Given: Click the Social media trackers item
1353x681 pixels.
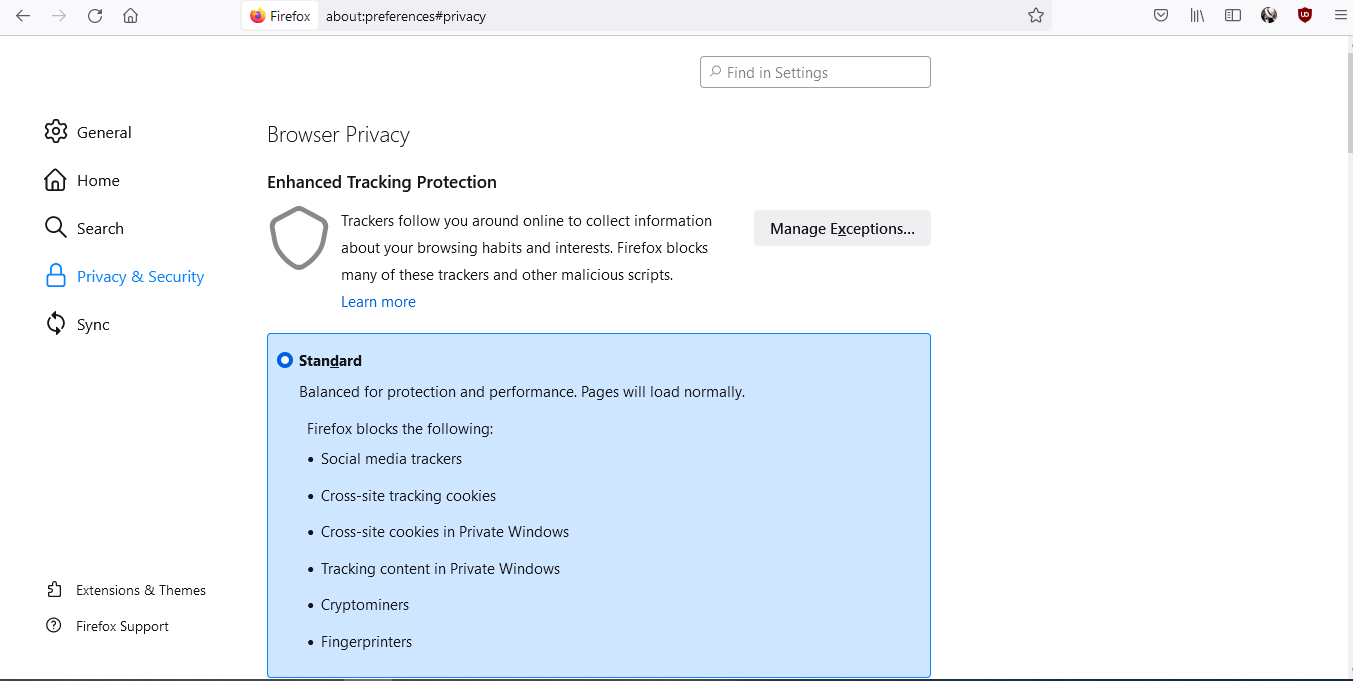Looking at the screenshot, I should pos(391,459).
